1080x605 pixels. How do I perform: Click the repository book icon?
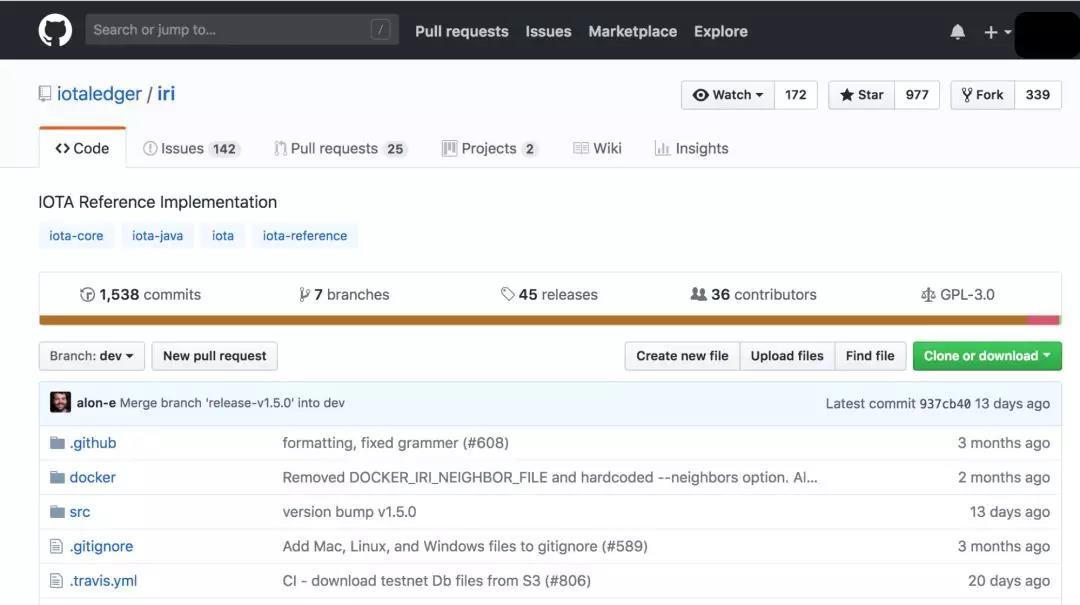(45, 94)
